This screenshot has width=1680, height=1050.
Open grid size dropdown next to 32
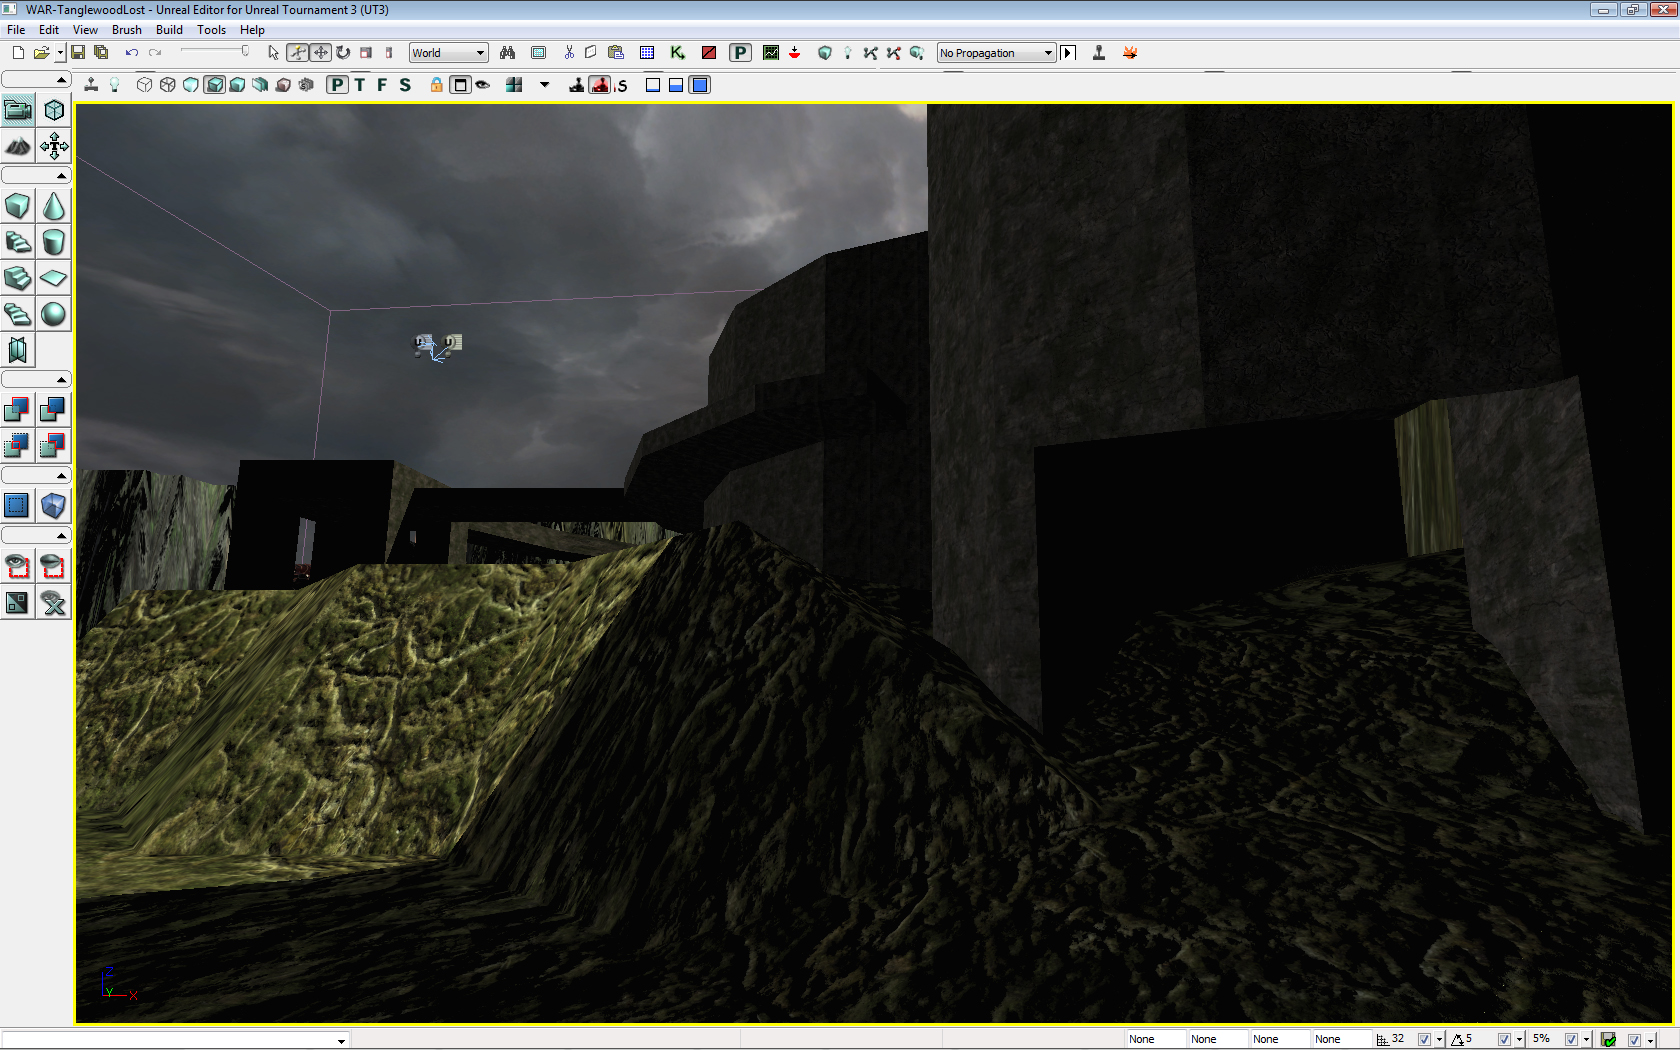[x=1439, y=1040]
